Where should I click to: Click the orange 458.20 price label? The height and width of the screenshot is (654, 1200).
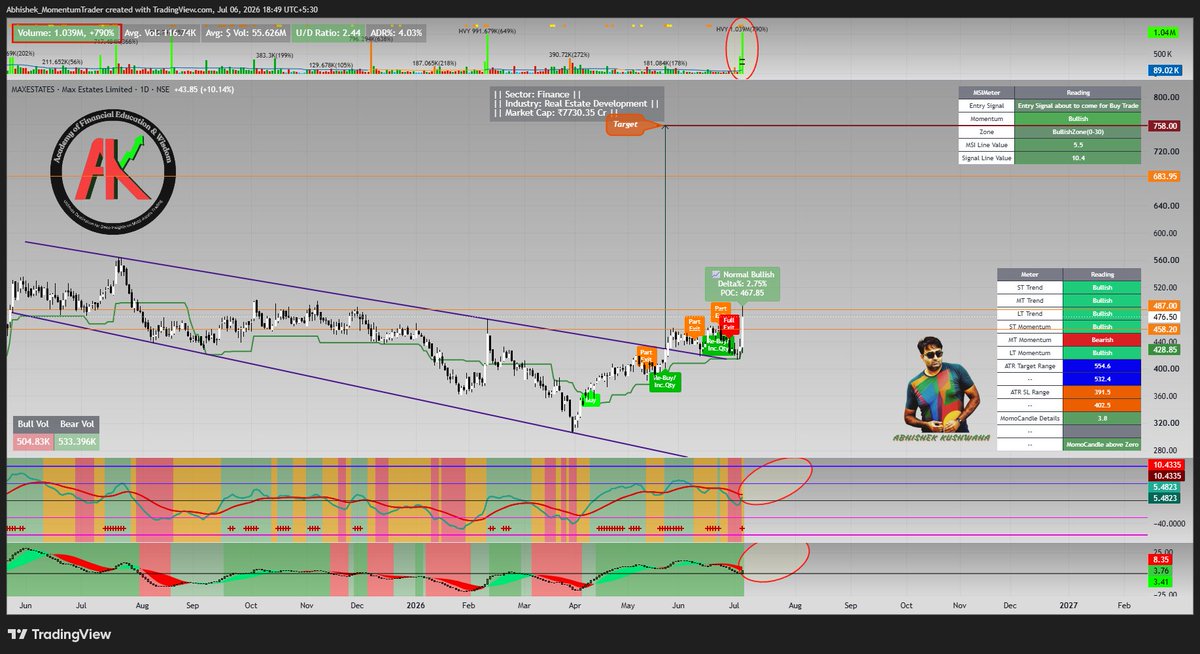point(1164,328)
